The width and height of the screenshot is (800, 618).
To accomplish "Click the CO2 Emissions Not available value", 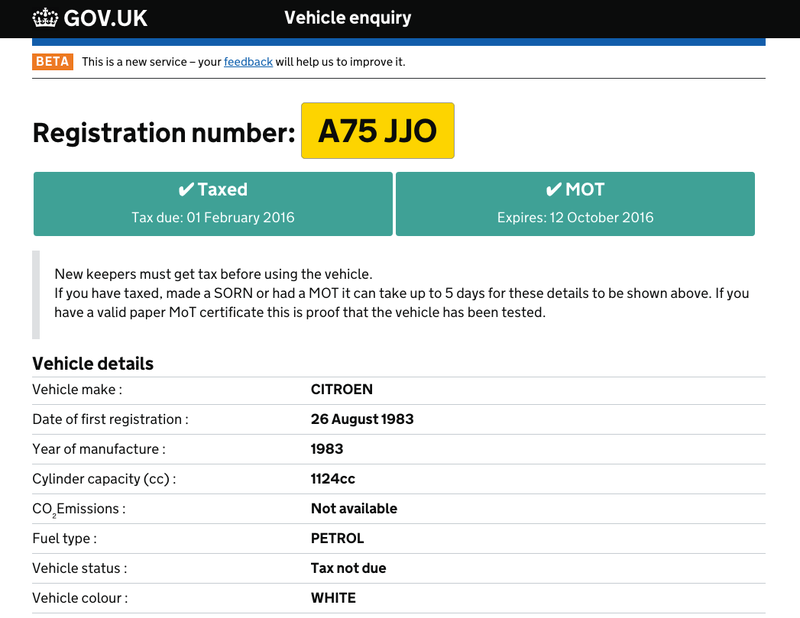I will click(354, 509).
